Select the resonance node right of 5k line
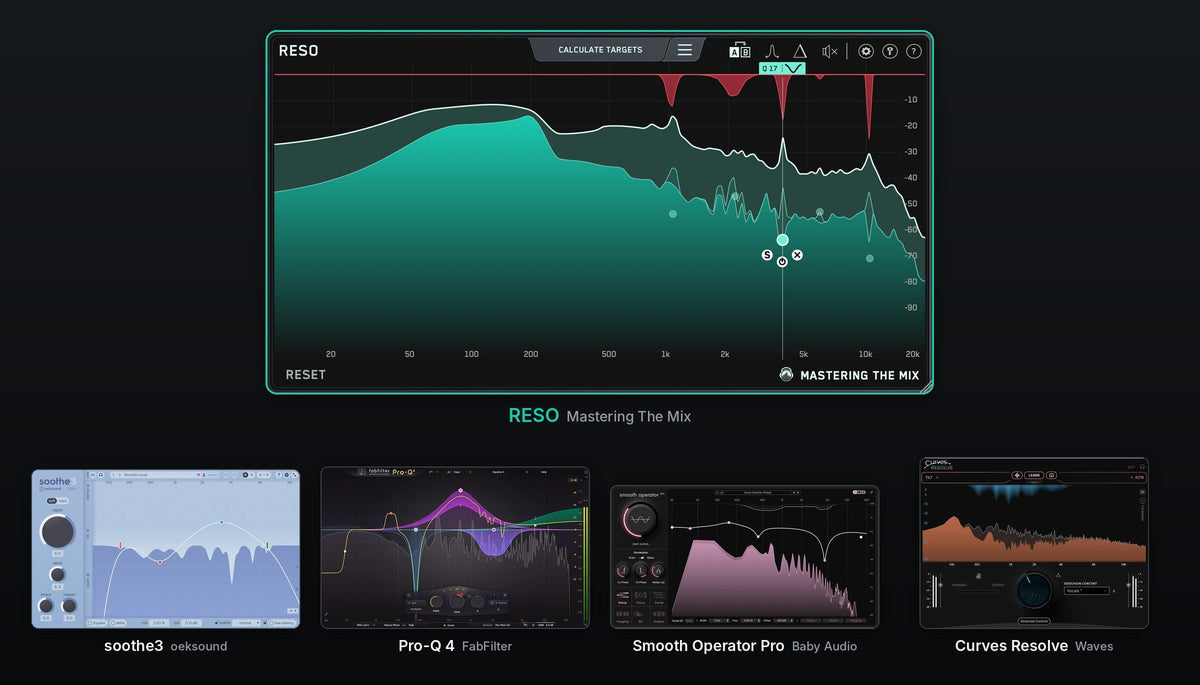 820,212
